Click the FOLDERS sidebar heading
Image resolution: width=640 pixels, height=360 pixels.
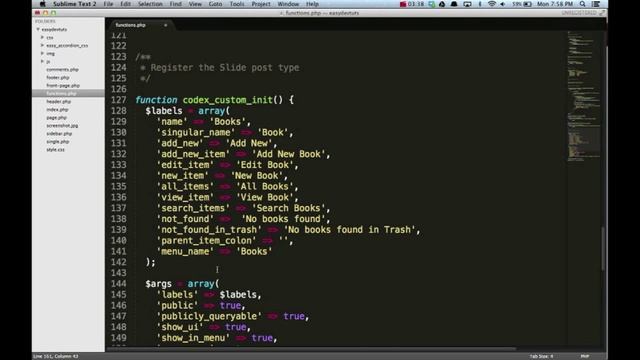(45, 21)
